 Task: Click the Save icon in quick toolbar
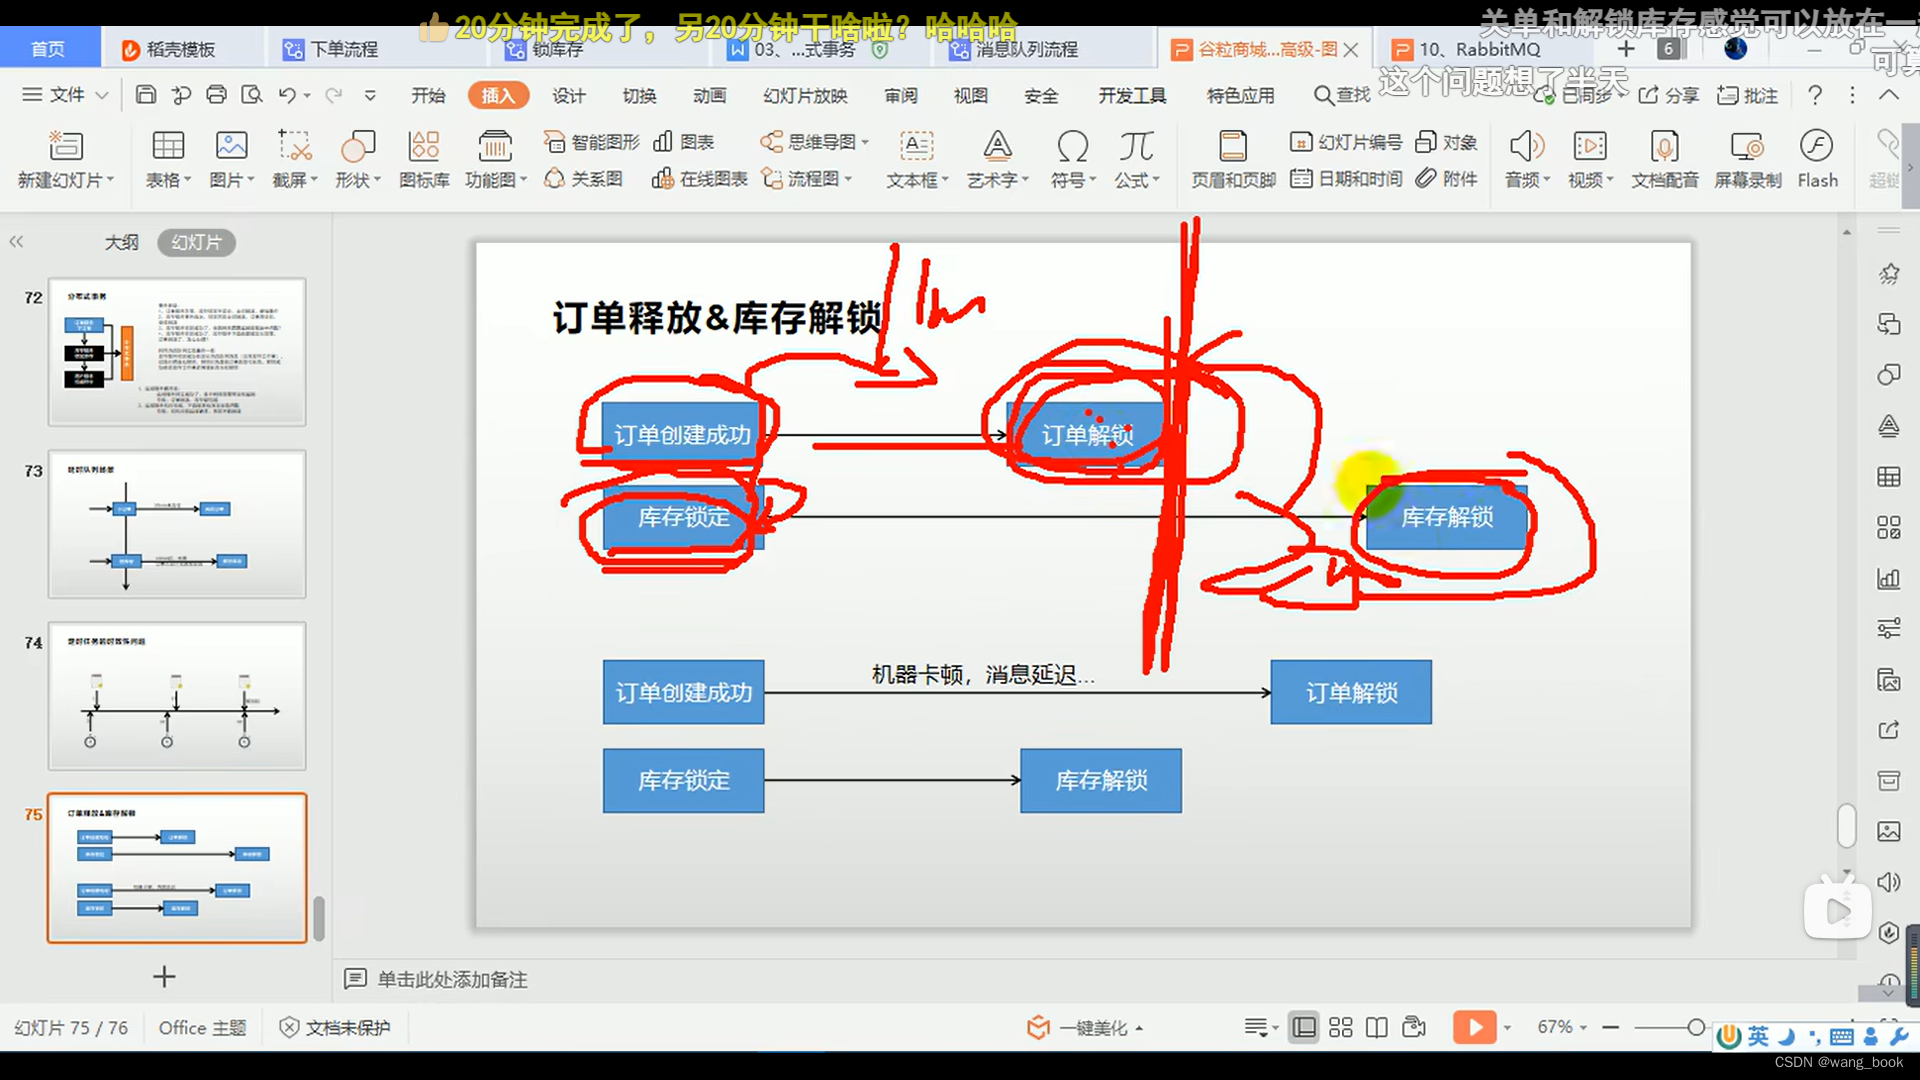tap(146, 95)
